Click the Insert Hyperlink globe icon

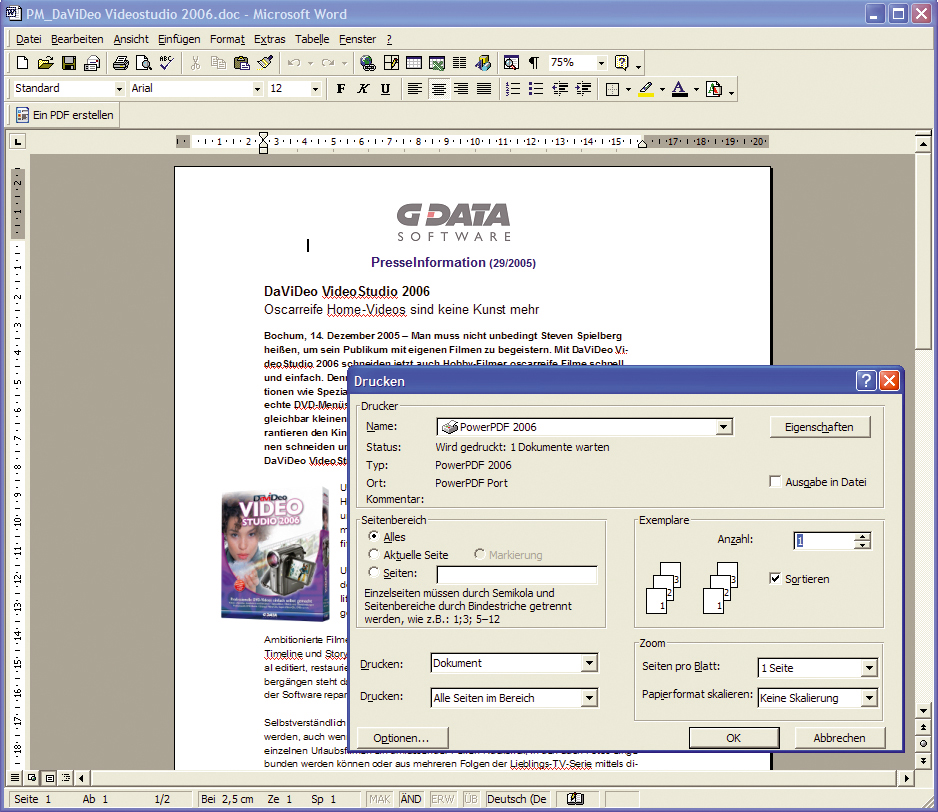(367, 62)
